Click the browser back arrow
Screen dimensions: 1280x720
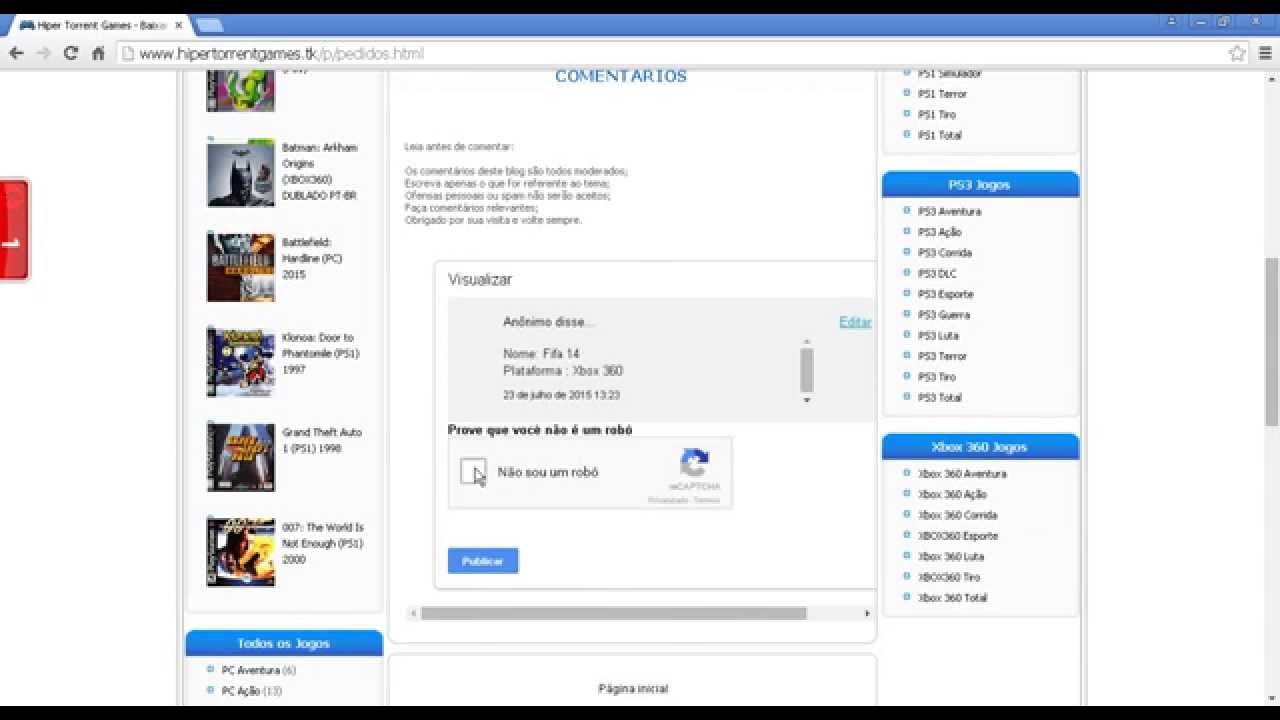coord(16,54)
